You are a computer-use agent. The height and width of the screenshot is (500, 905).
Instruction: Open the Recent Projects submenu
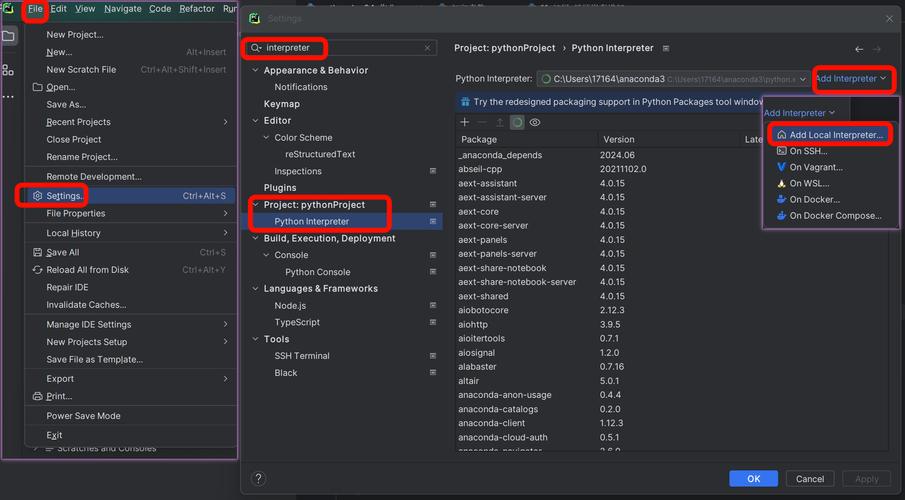(x=130, y=122)
